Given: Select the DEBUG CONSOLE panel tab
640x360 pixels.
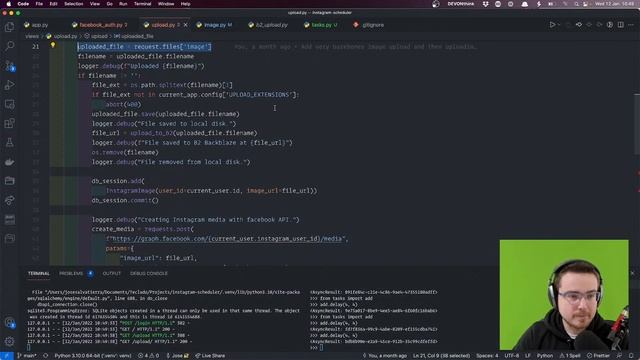Looking at the screenshot, I should (149, 273).
